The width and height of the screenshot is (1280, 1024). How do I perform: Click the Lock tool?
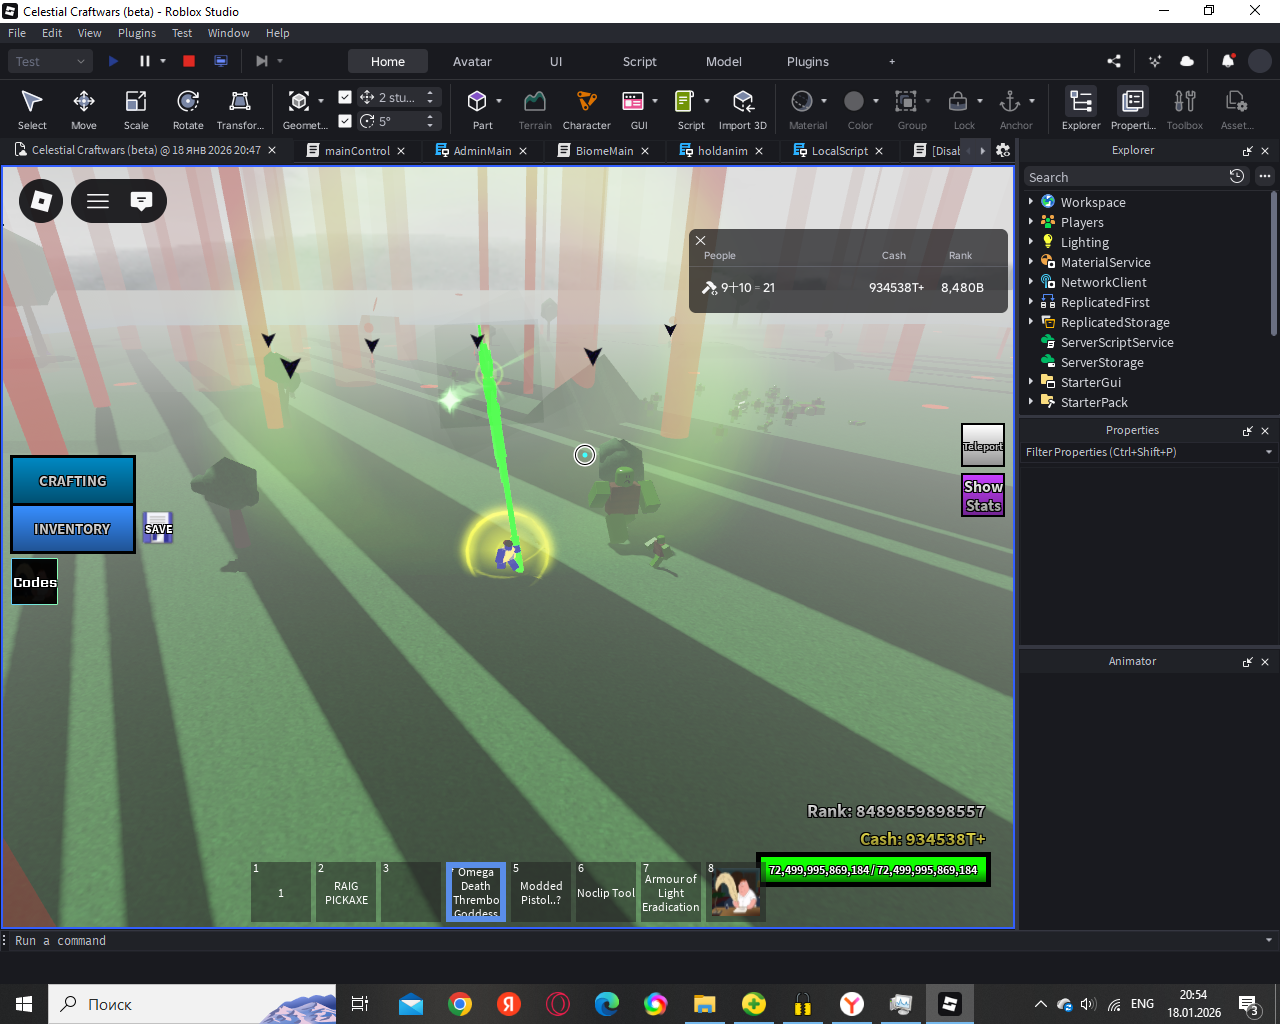pos(958,102)
